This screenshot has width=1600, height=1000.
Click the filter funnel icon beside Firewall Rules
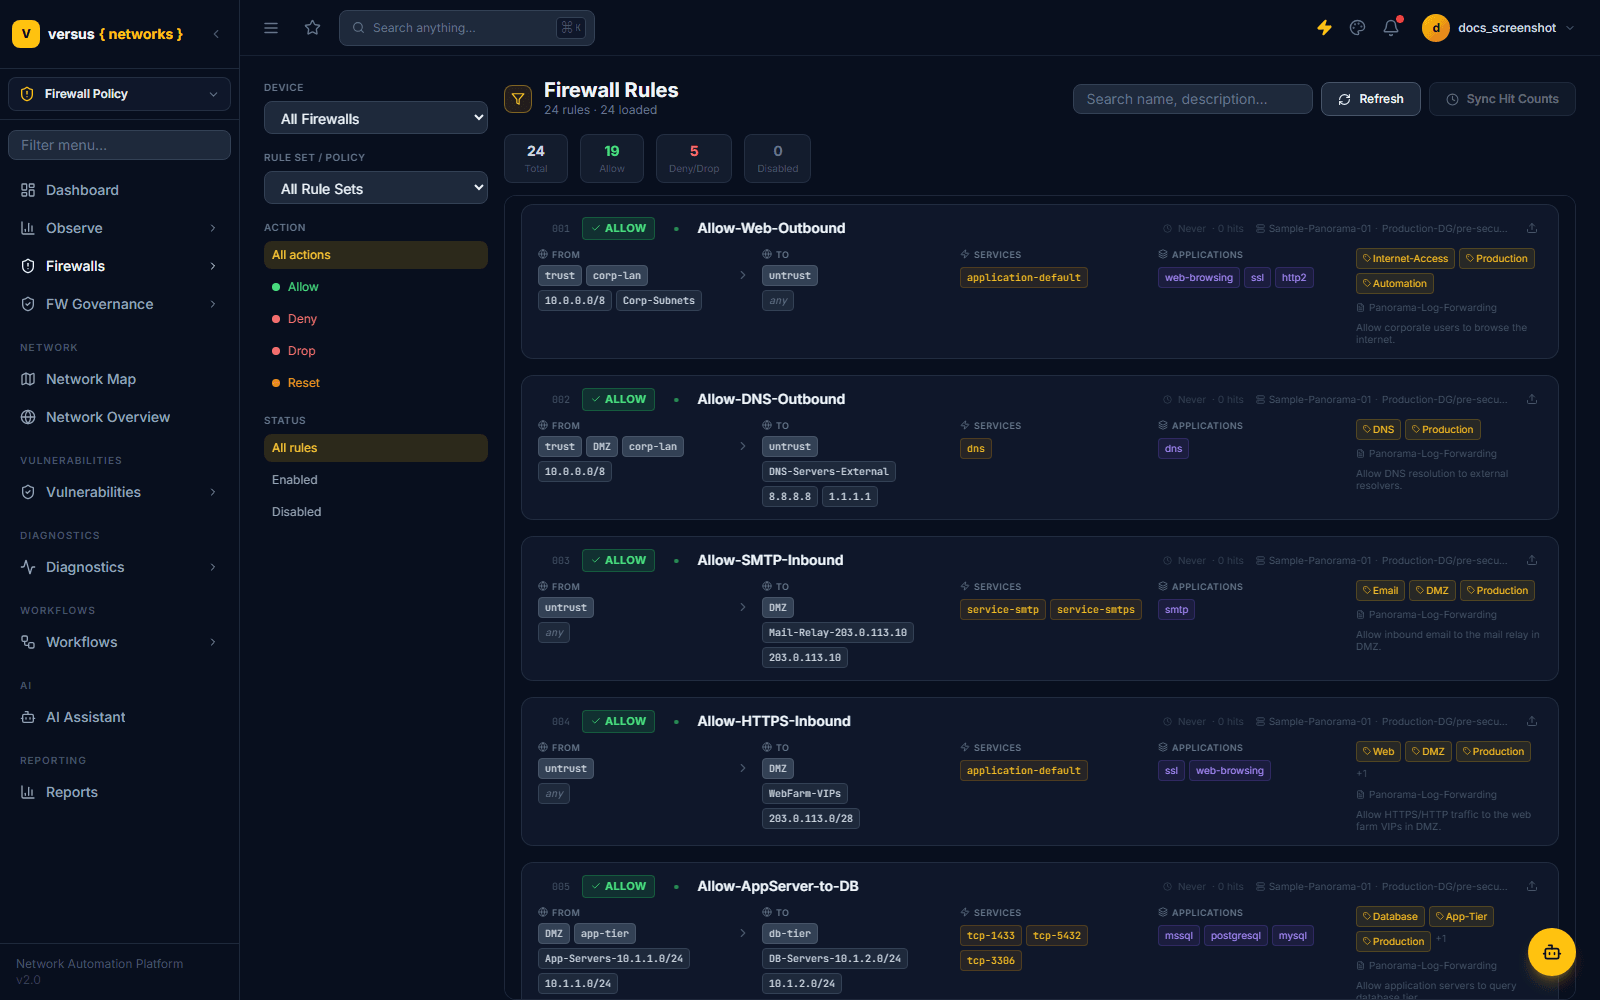pos(518,99)
